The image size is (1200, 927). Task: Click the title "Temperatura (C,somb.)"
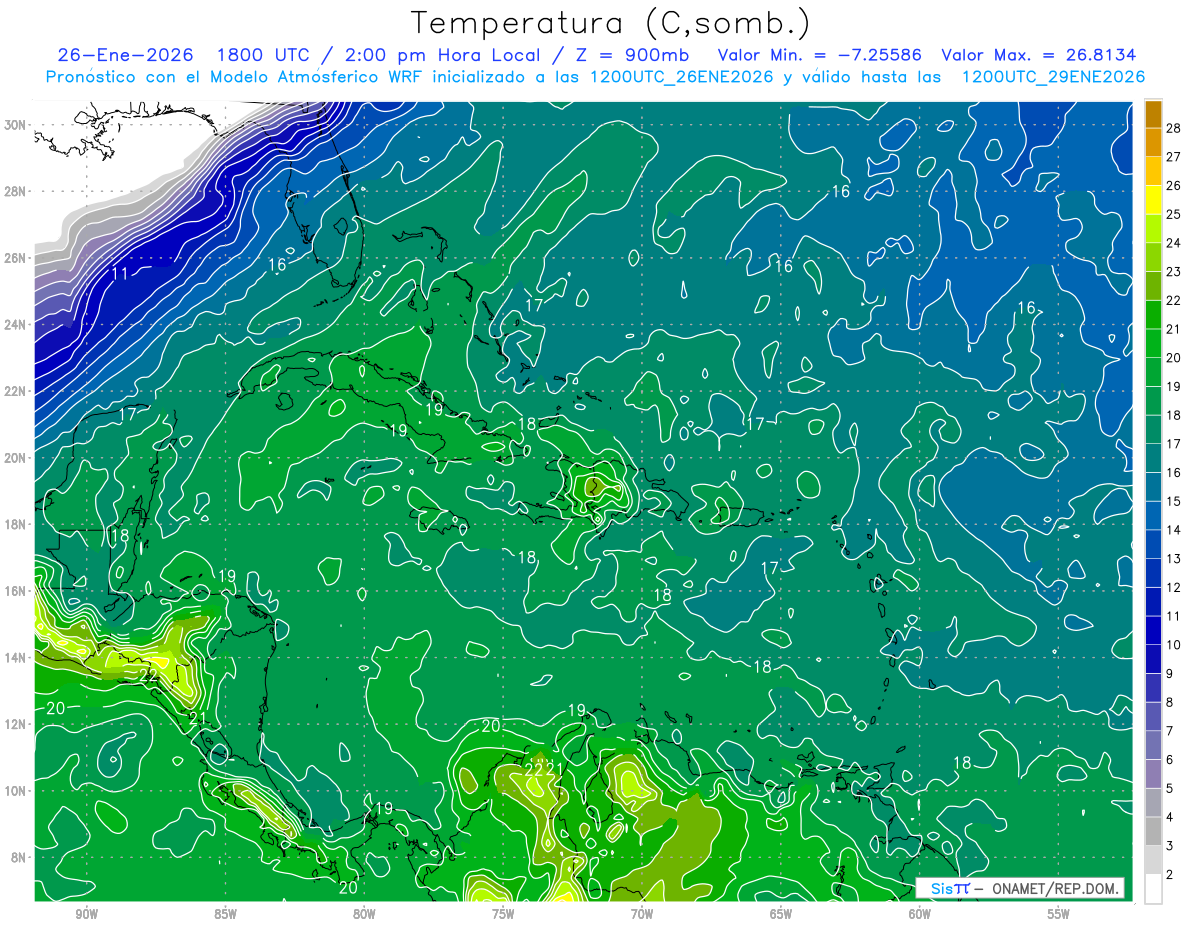point(610,24)
